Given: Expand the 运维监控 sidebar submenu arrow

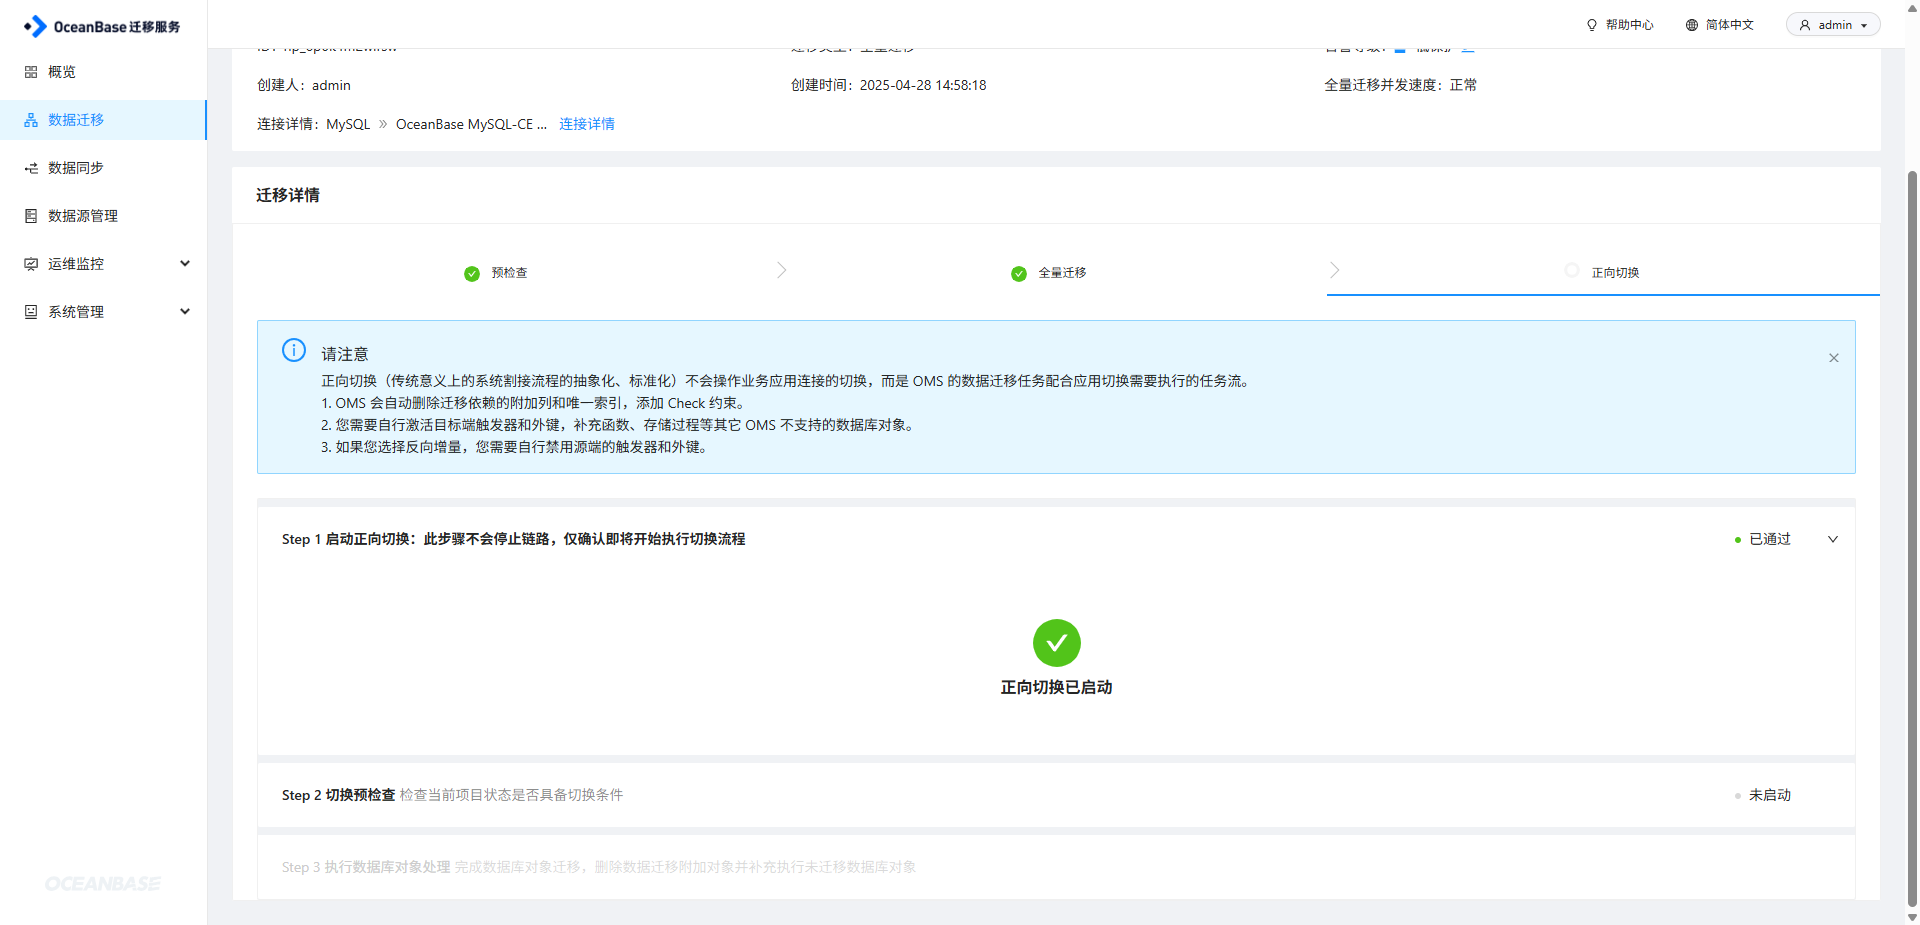Looking at the screenshot, I should 185,264.
